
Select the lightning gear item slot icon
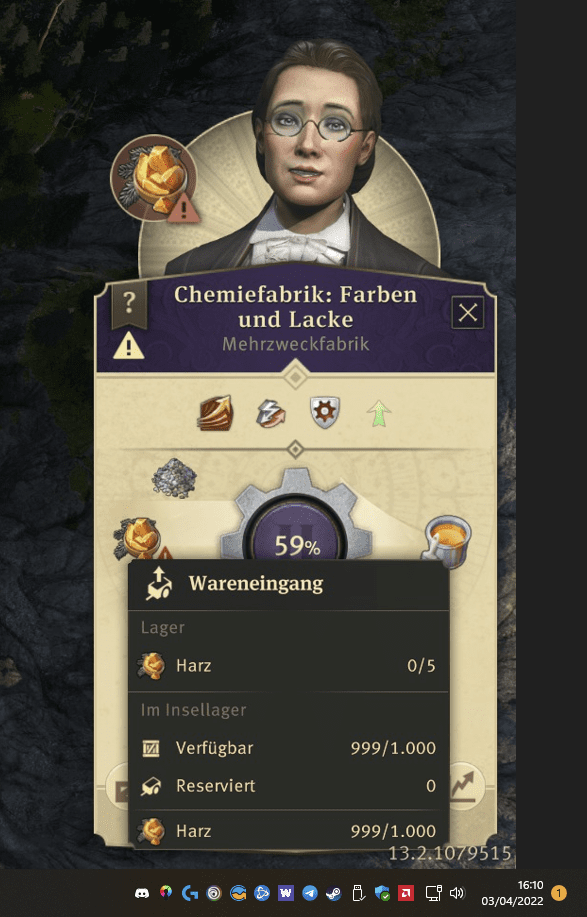click(x=270, y=413)
